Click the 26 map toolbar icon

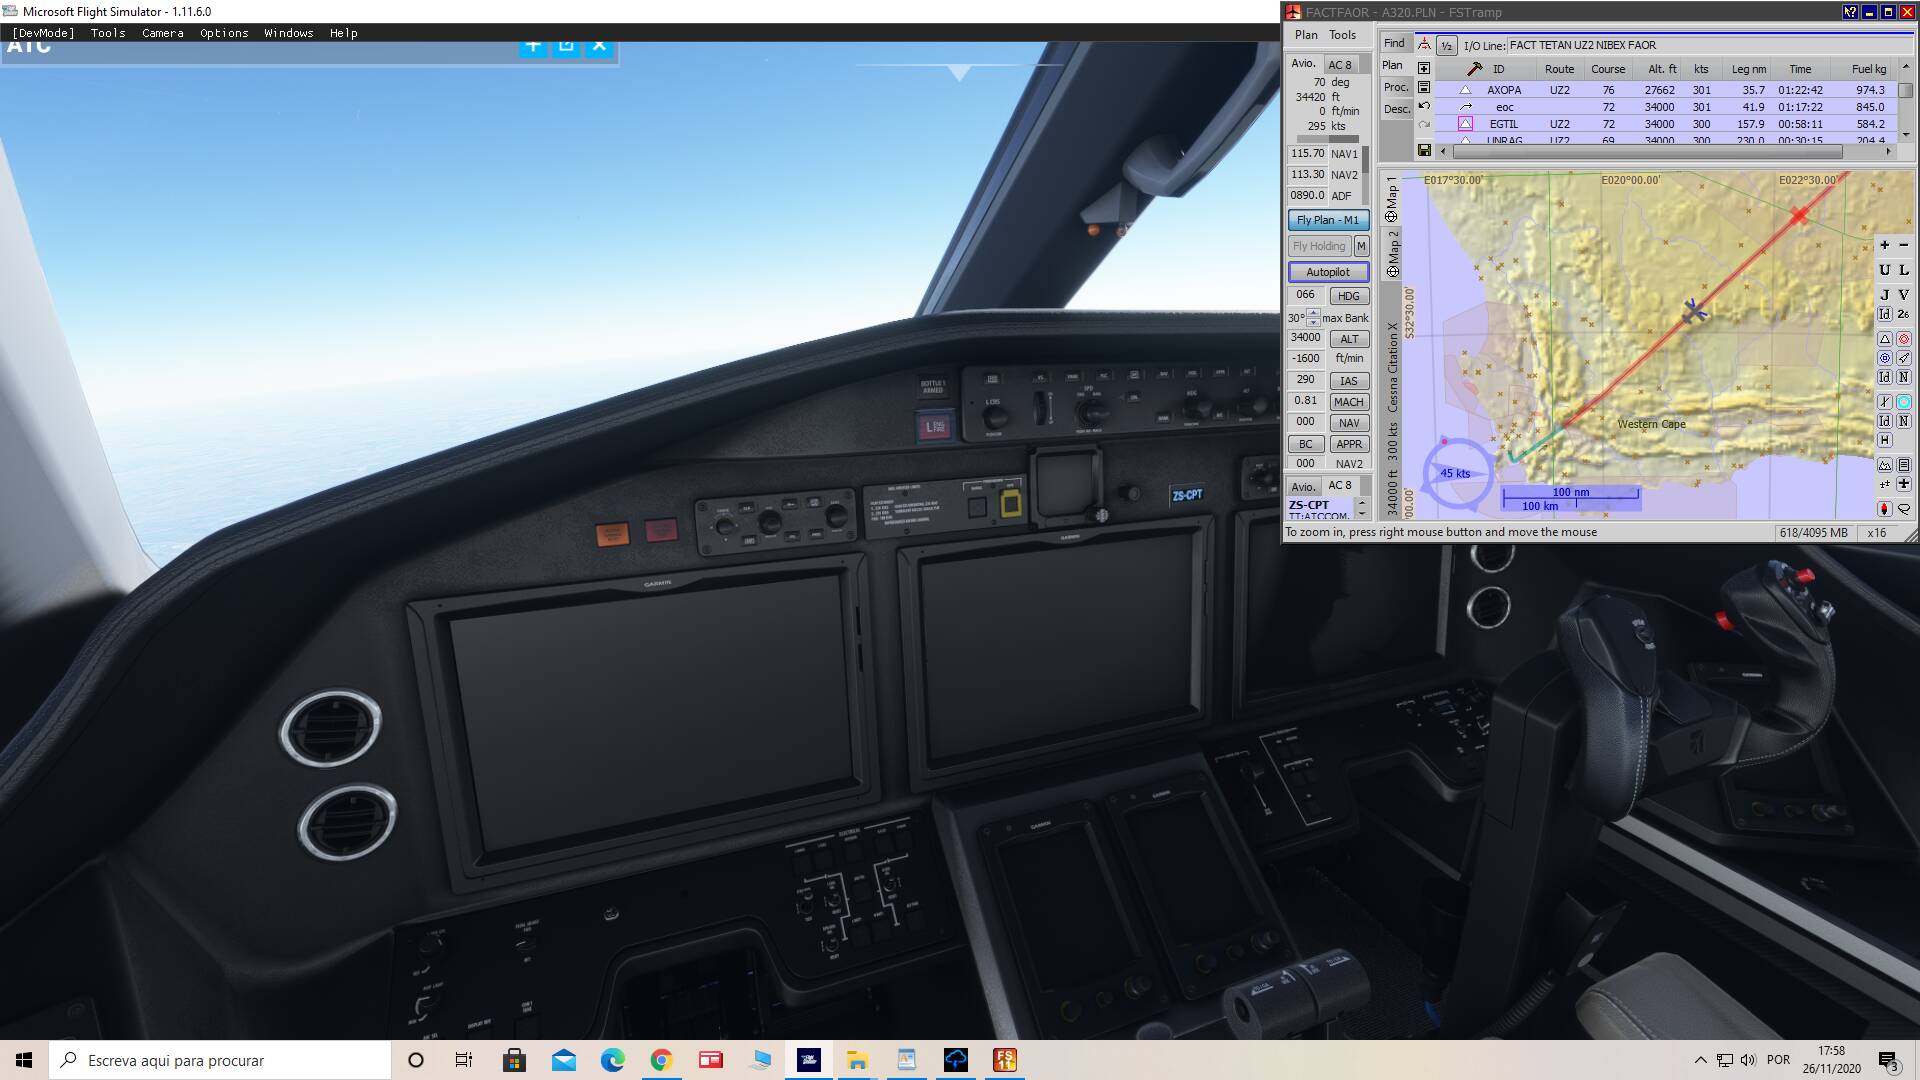point(1904,314)
